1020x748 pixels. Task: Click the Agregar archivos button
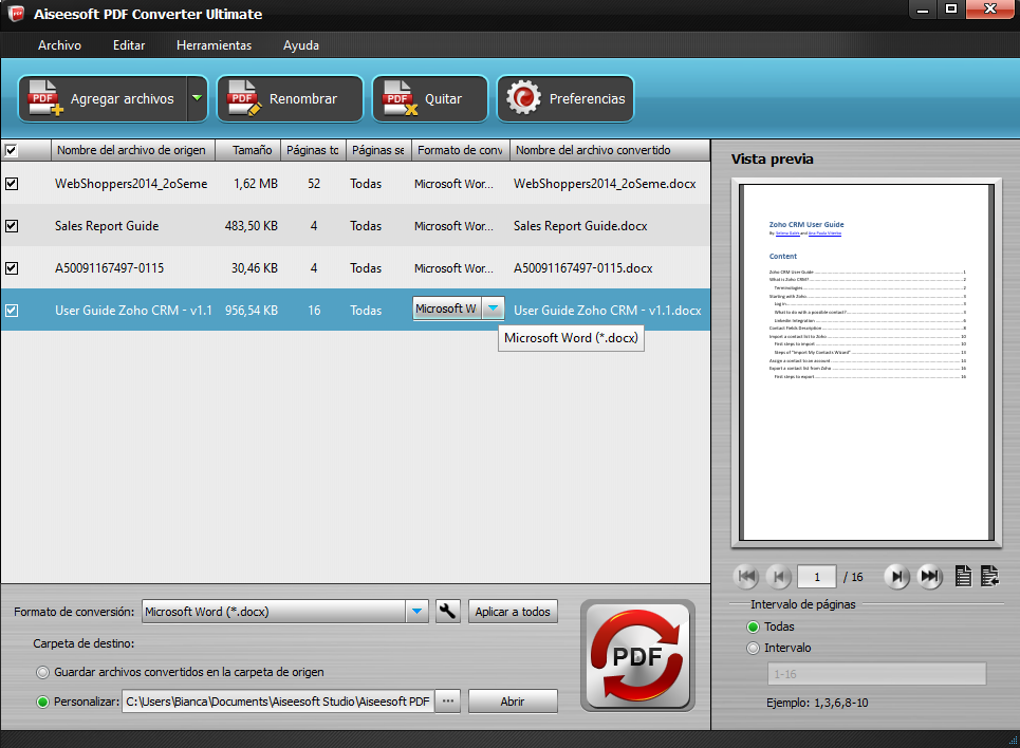coord(103,99)
